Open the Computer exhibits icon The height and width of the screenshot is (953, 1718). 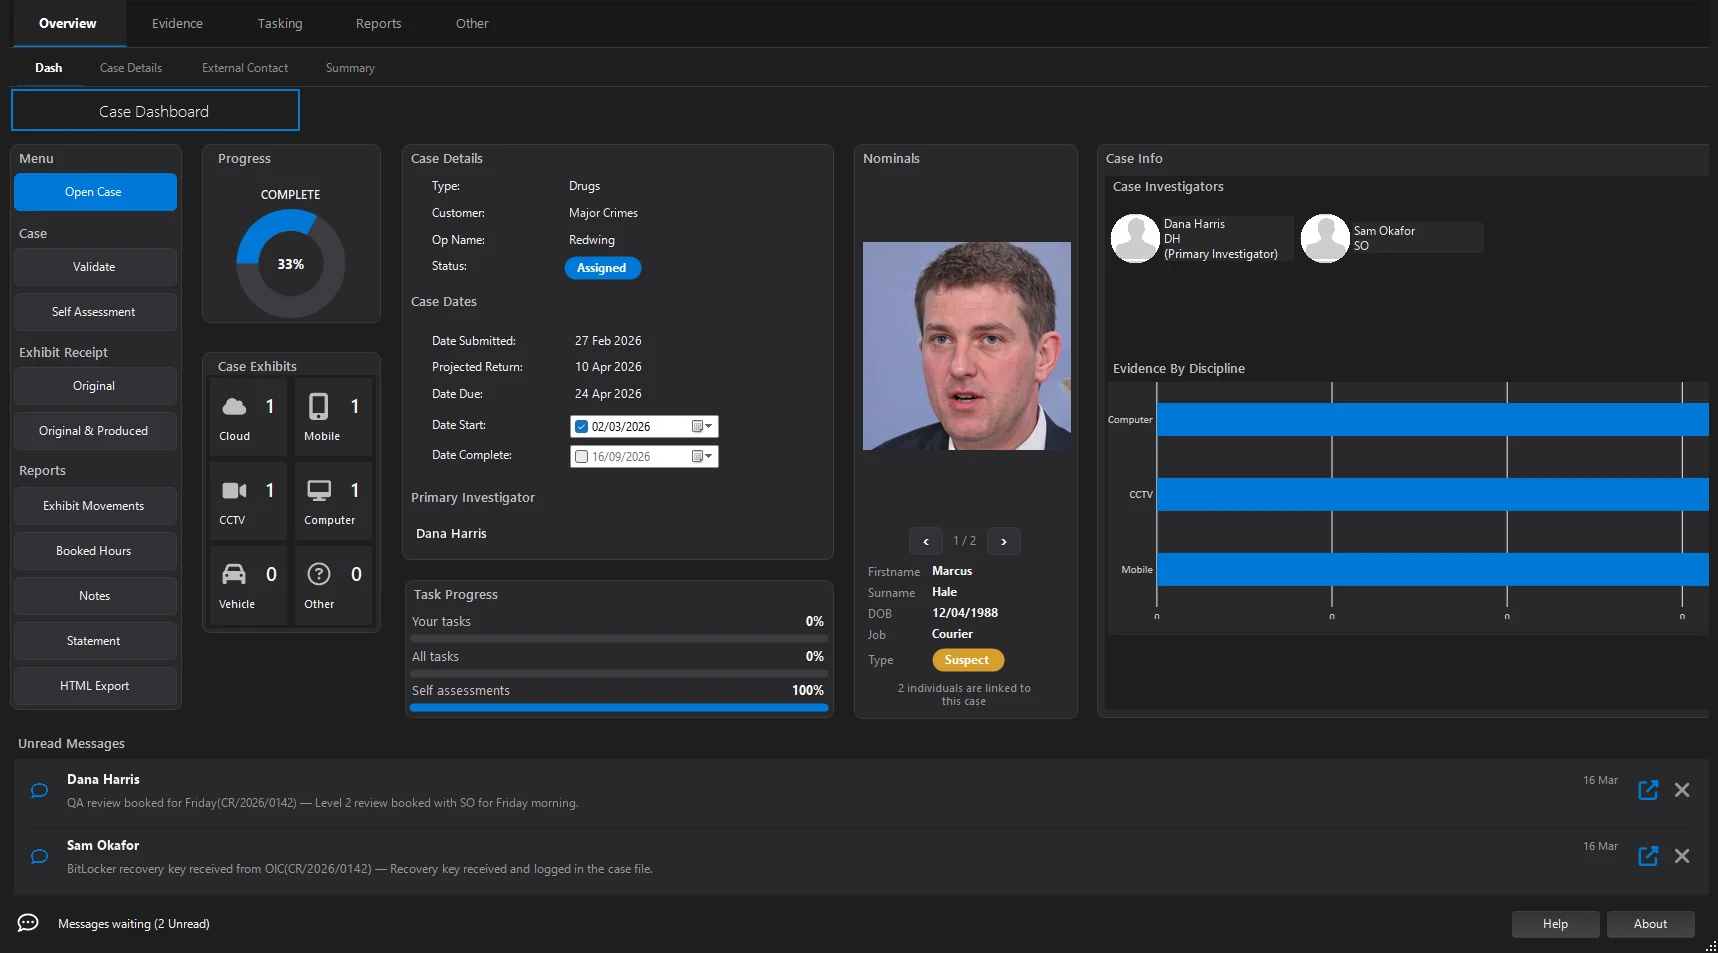click(319, 490)
